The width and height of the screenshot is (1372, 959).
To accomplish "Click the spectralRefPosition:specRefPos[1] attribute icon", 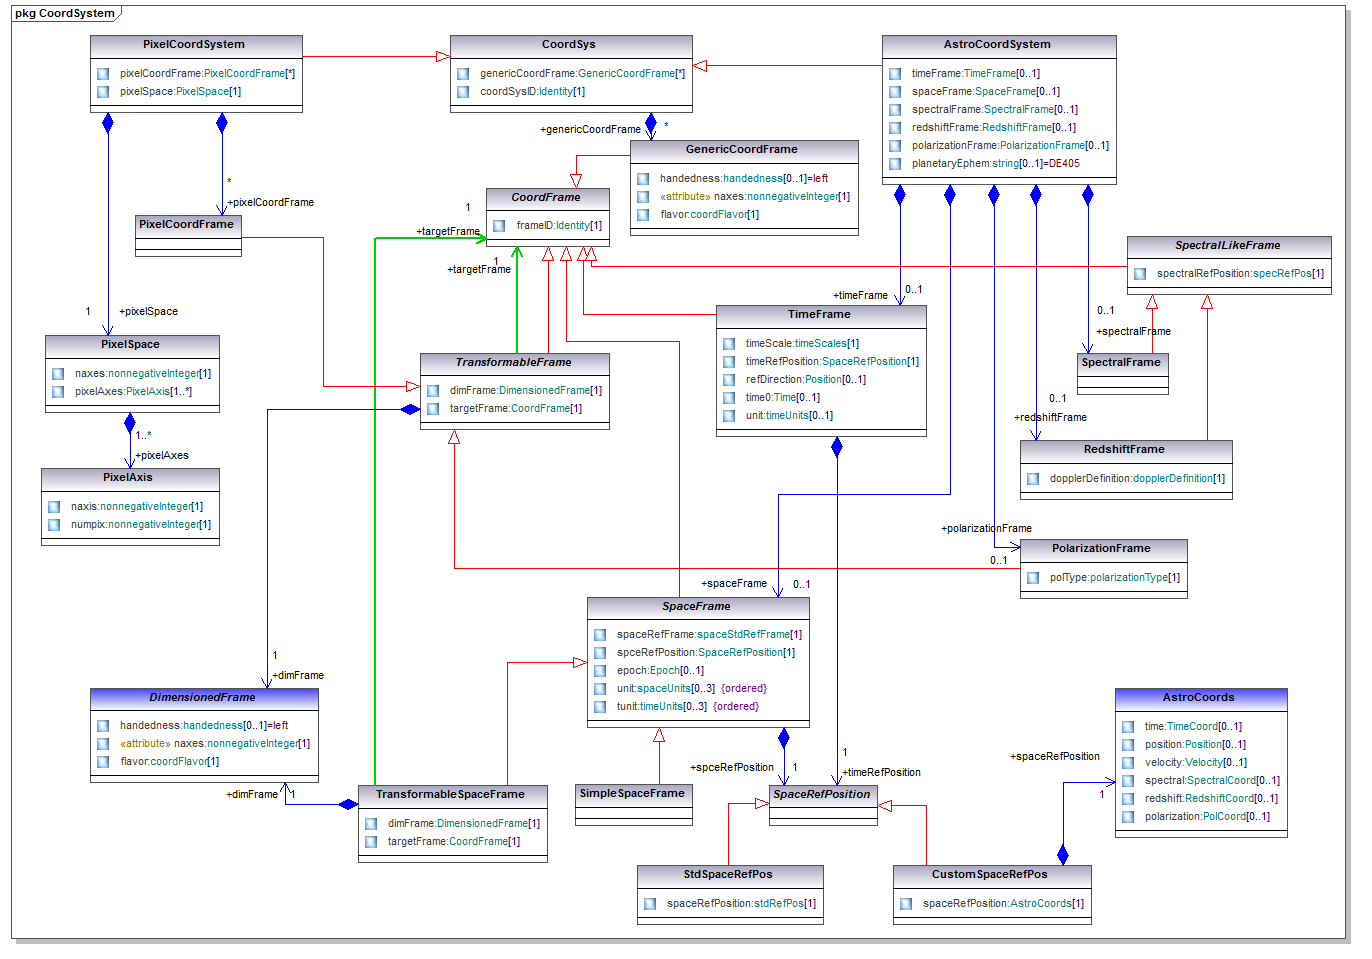I will (x=1140, y=274).
